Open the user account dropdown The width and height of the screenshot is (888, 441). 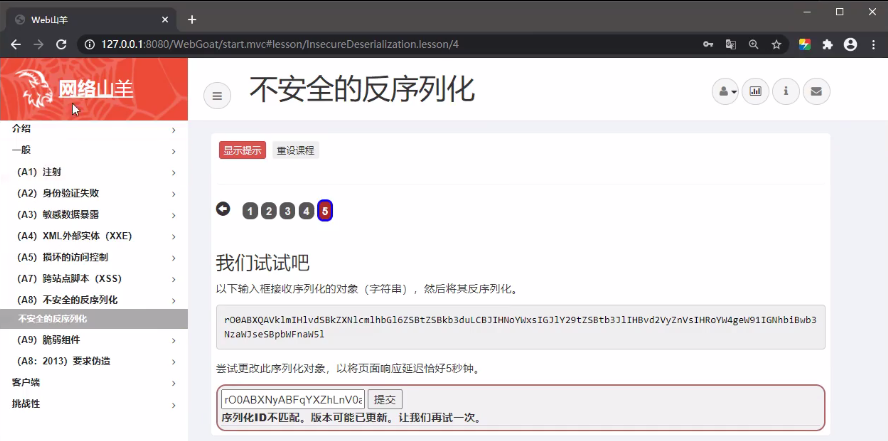pos(725,91)
